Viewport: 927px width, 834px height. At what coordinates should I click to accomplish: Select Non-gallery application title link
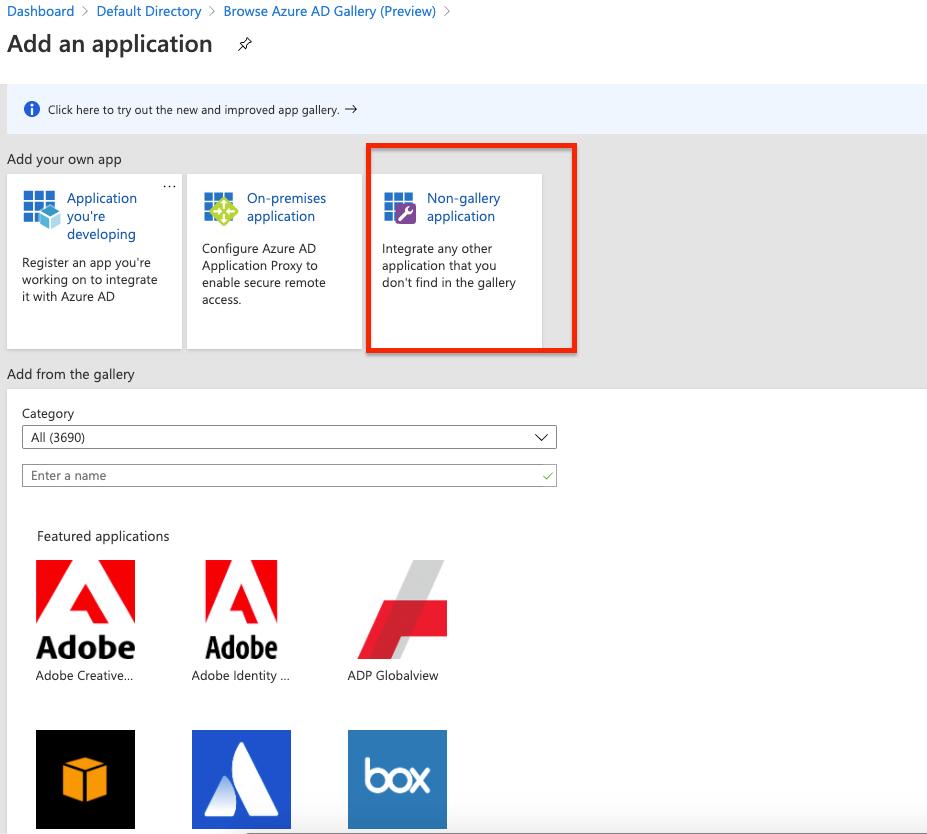(464, 207)
